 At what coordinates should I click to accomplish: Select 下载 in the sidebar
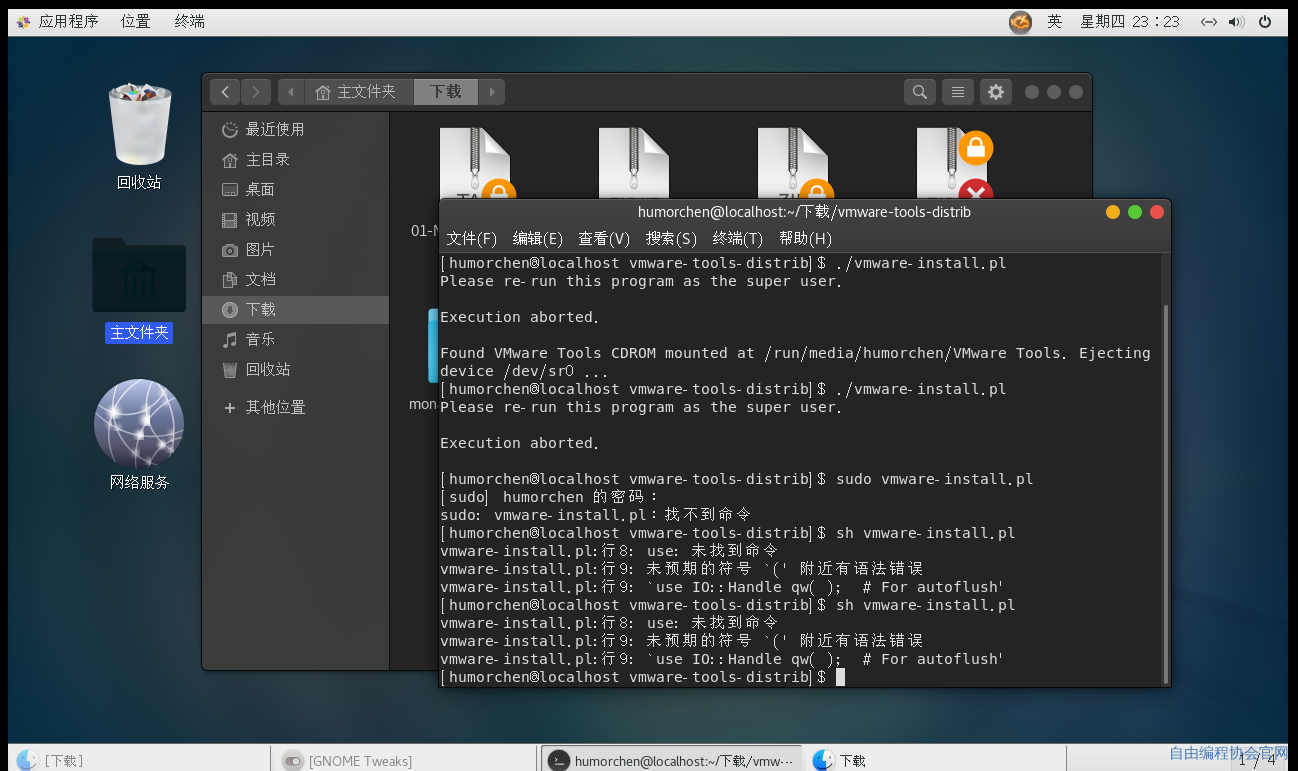pos(295,309)
